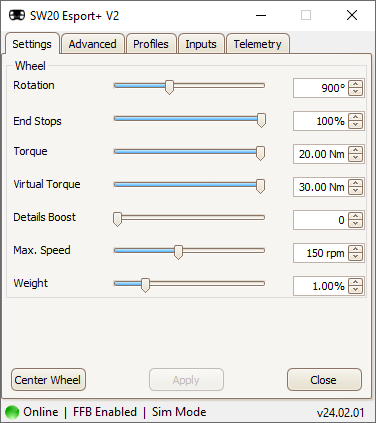Click the FFB Enabled status text
Viewport: 376px width, 423px height.
105,412
